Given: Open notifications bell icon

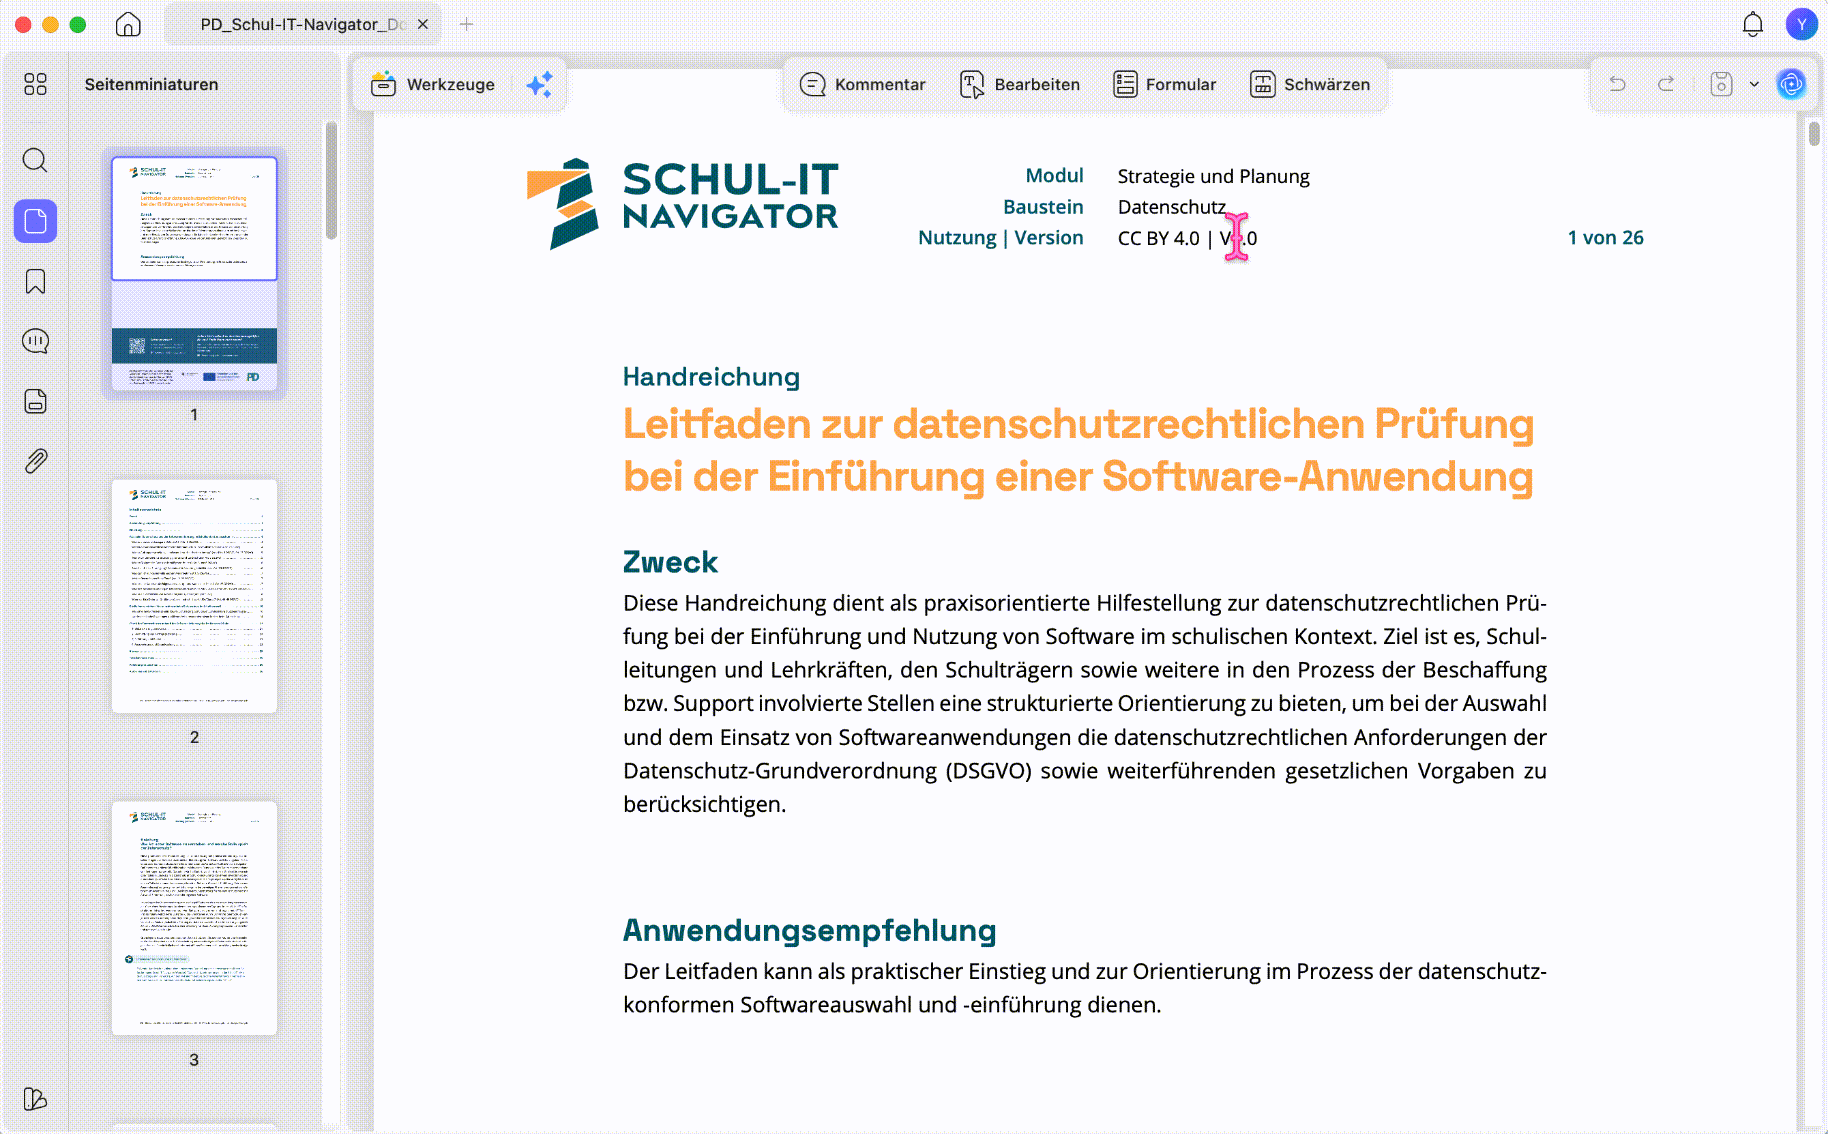Looking at the screenshot, I should tap(1753, 24).
